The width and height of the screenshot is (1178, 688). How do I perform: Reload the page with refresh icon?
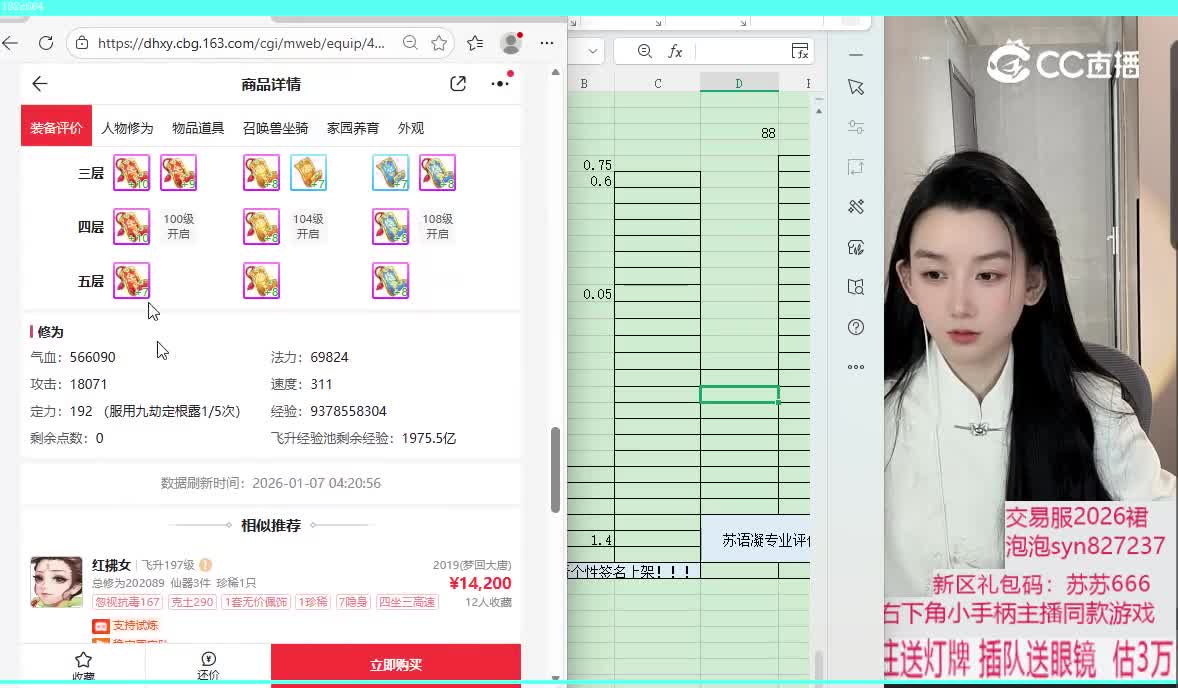click(x=46, y=43)
